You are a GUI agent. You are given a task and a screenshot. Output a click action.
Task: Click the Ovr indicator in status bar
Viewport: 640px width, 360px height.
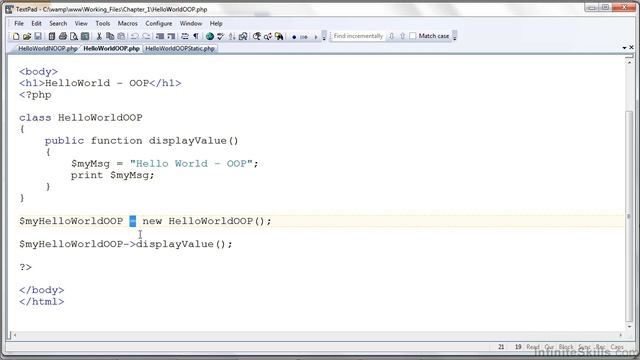click(x=549, y=347)
